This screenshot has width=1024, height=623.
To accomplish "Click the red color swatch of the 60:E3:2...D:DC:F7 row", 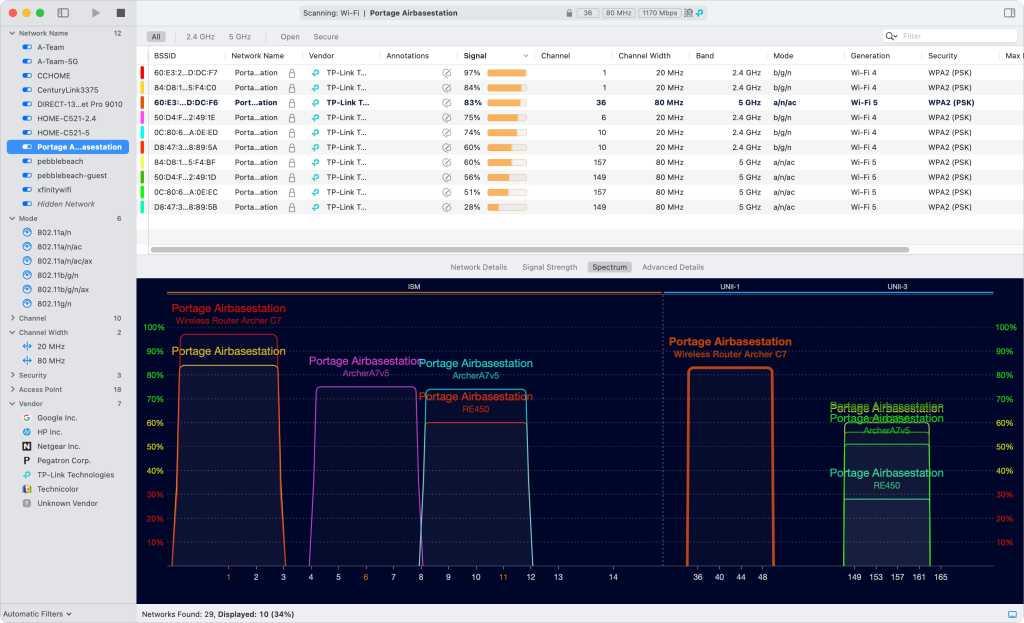I will click(x=142, y=73).
